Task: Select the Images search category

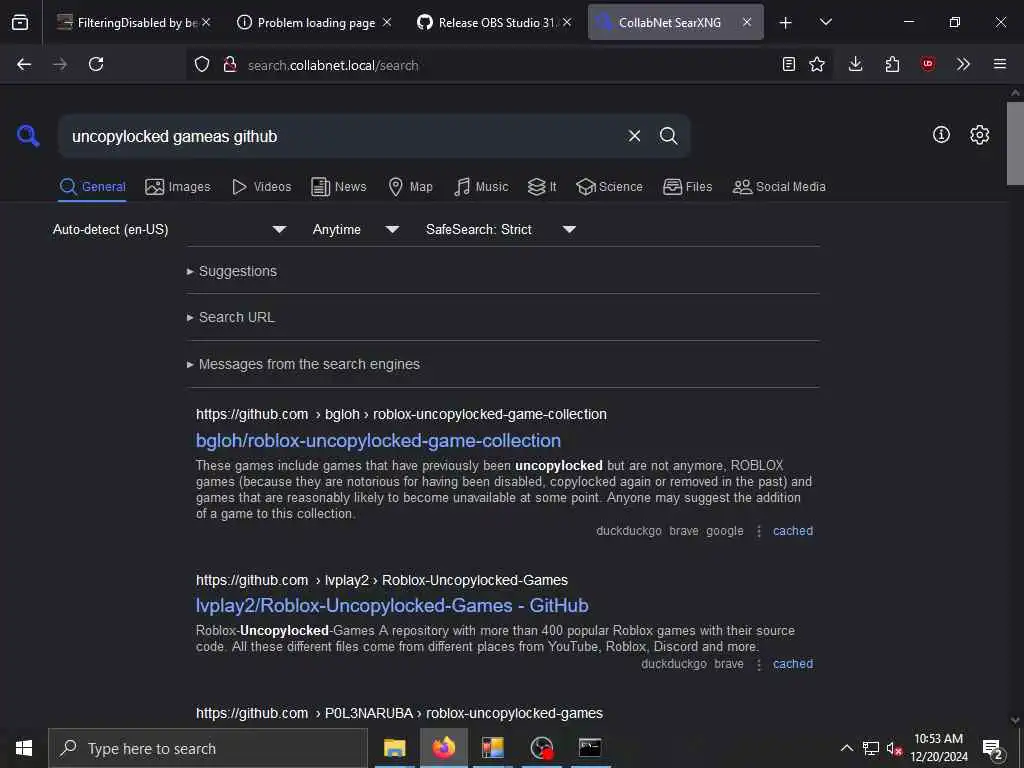Action: 178,187
